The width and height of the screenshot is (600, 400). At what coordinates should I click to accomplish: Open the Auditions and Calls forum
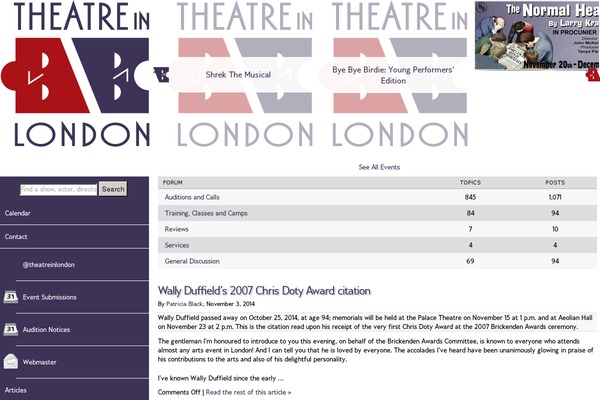(192, 197)
